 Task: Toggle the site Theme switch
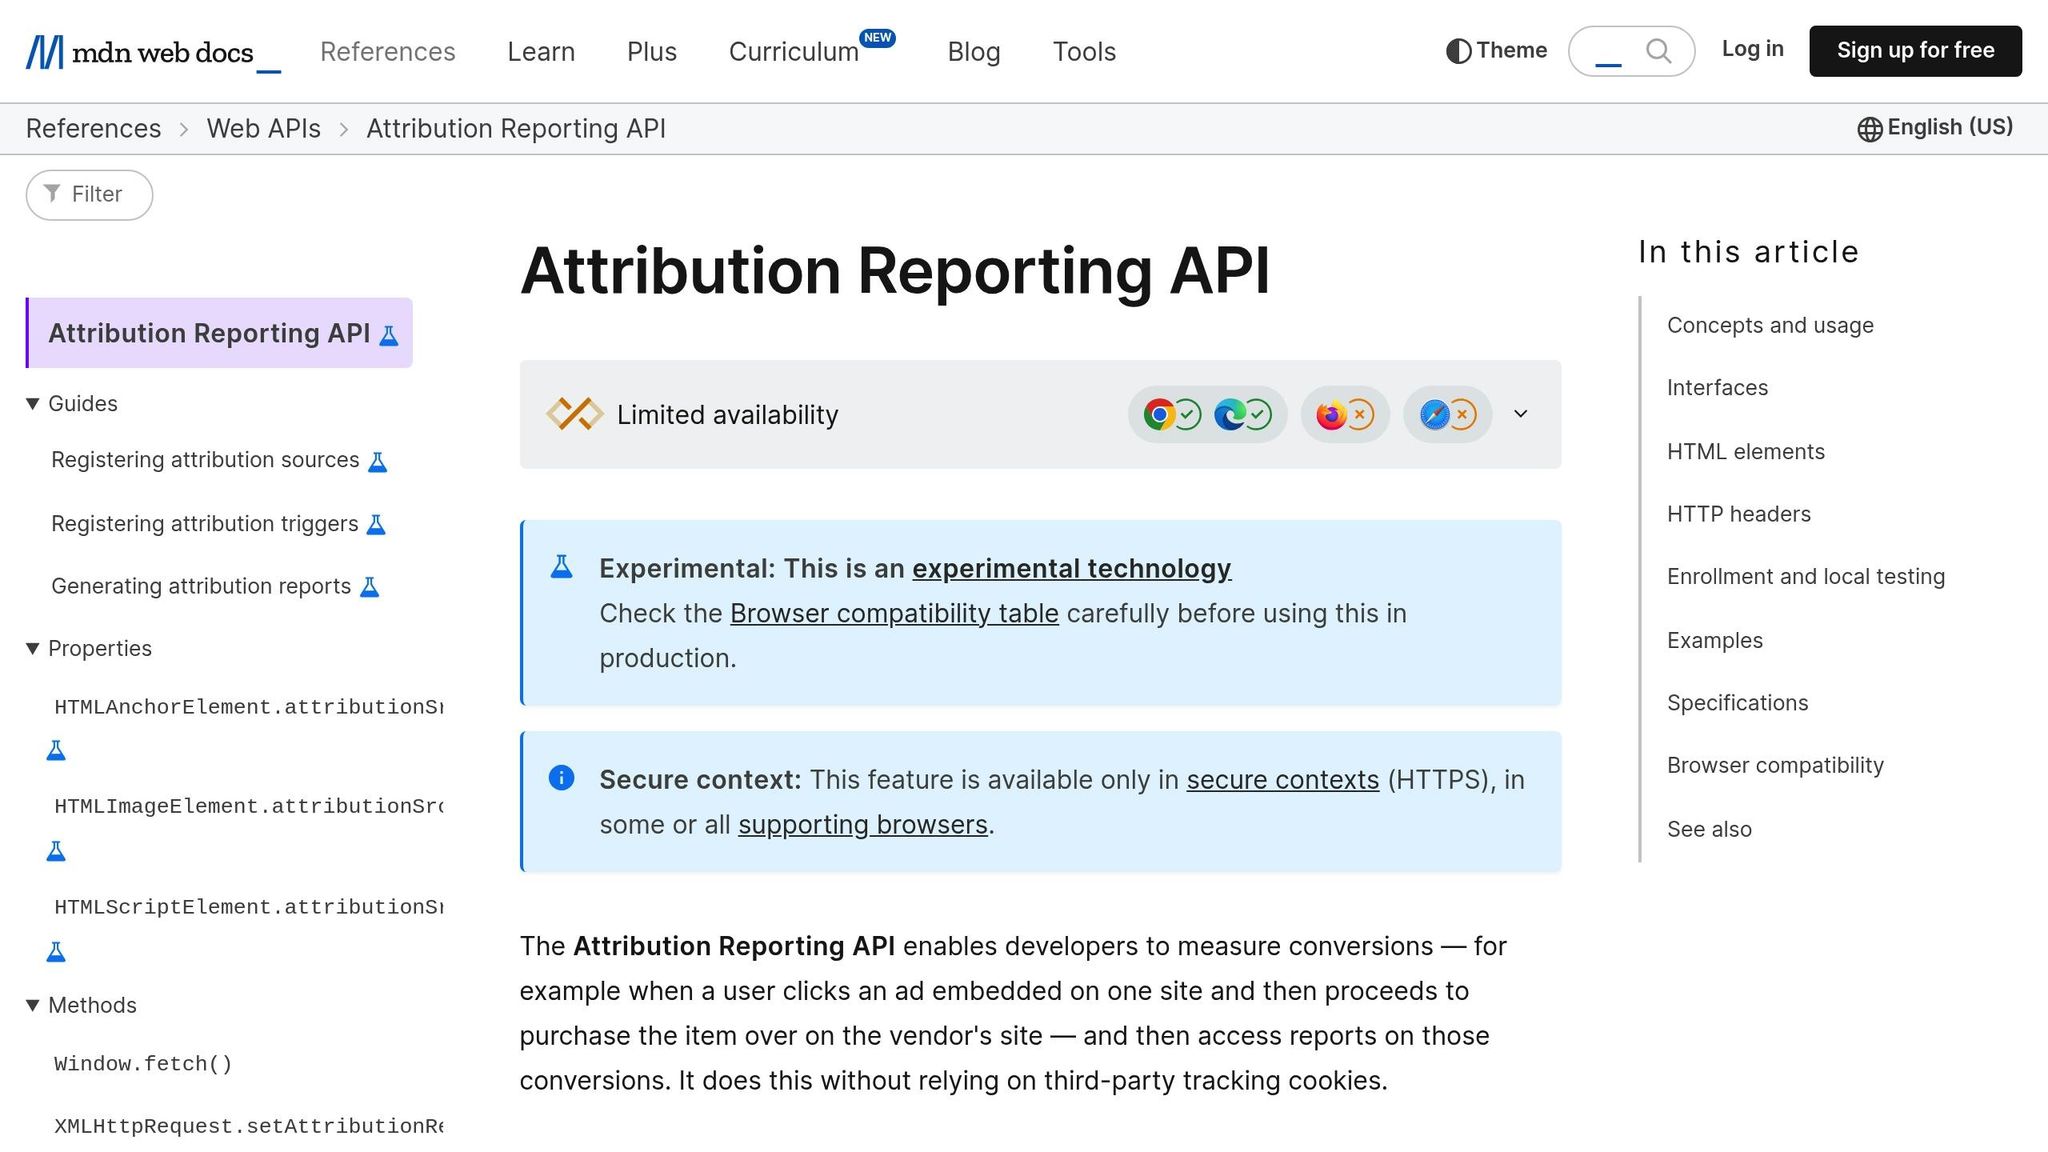click(1495, 50)
